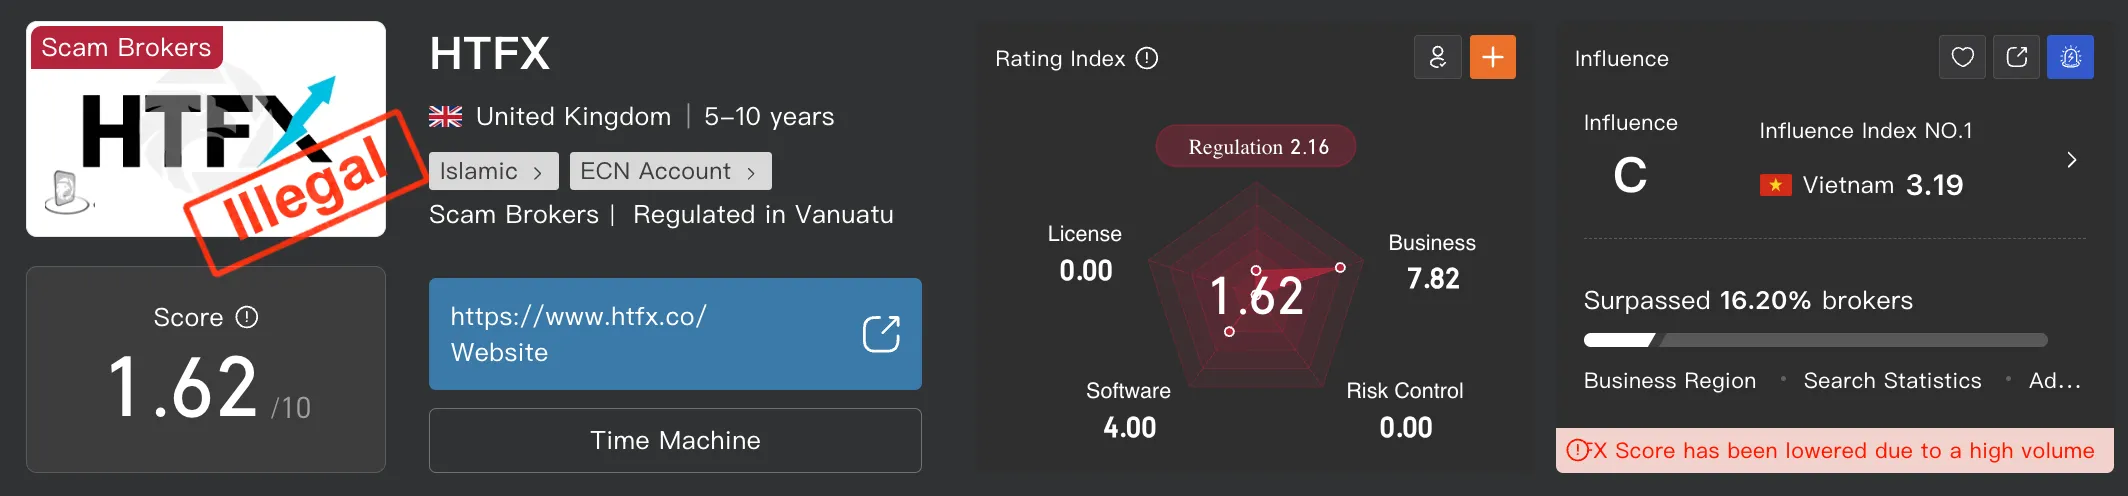Click the Time Machine button

tap(675, 440)
